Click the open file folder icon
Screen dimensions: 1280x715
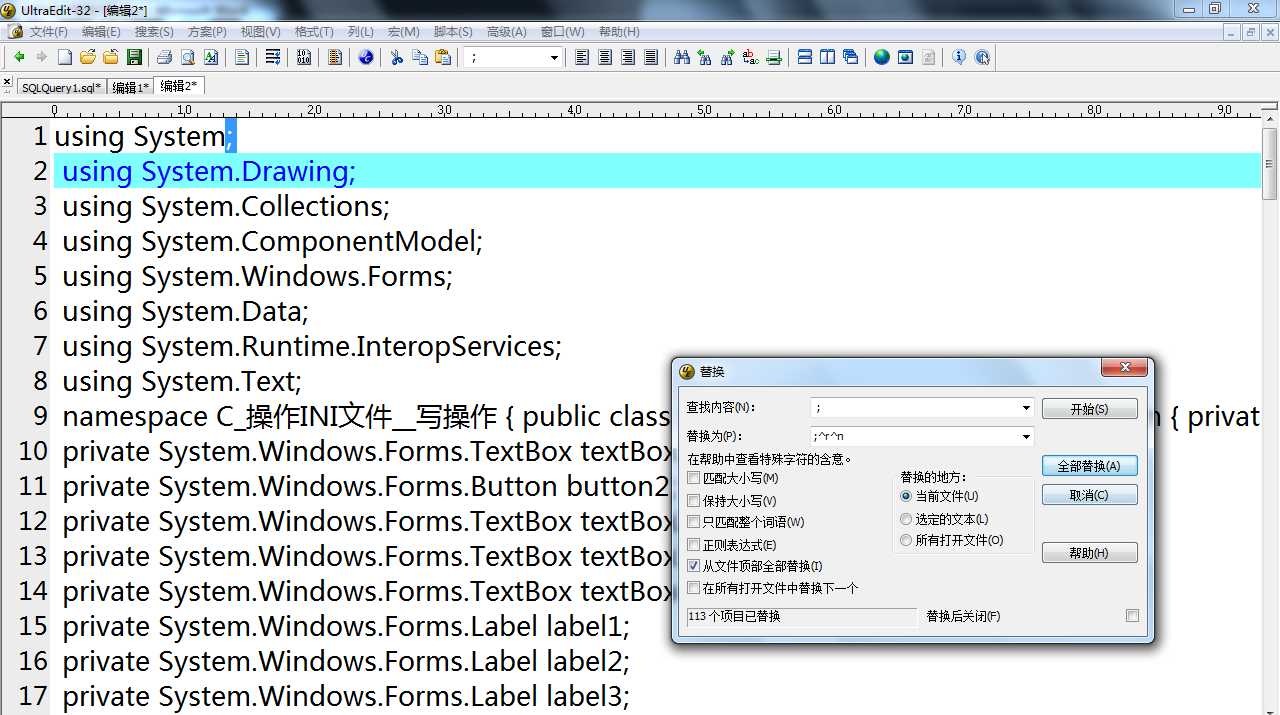click(88, 57)
